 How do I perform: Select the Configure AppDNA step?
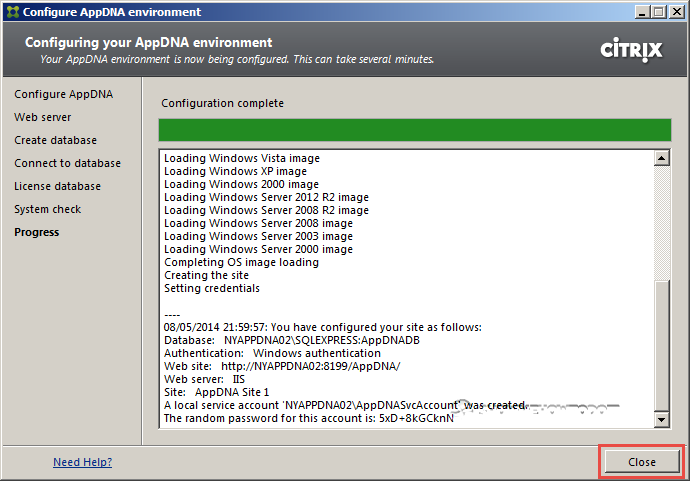coord(63,94)
